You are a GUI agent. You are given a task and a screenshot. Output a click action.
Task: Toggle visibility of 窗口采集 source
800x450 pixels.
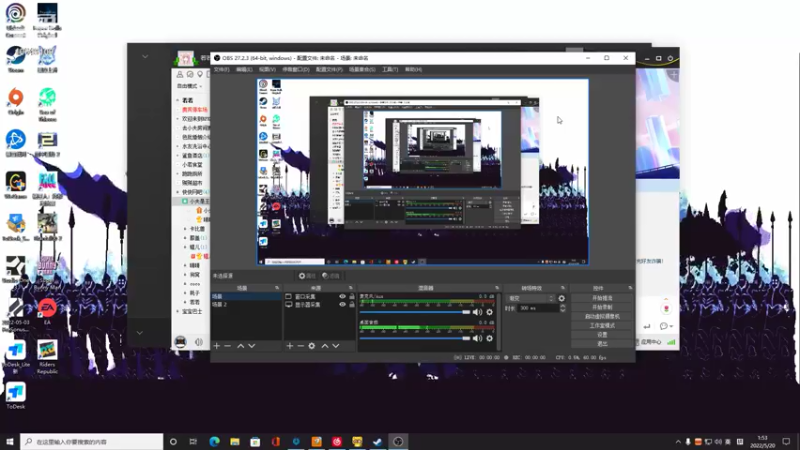[x=342, y=296]
